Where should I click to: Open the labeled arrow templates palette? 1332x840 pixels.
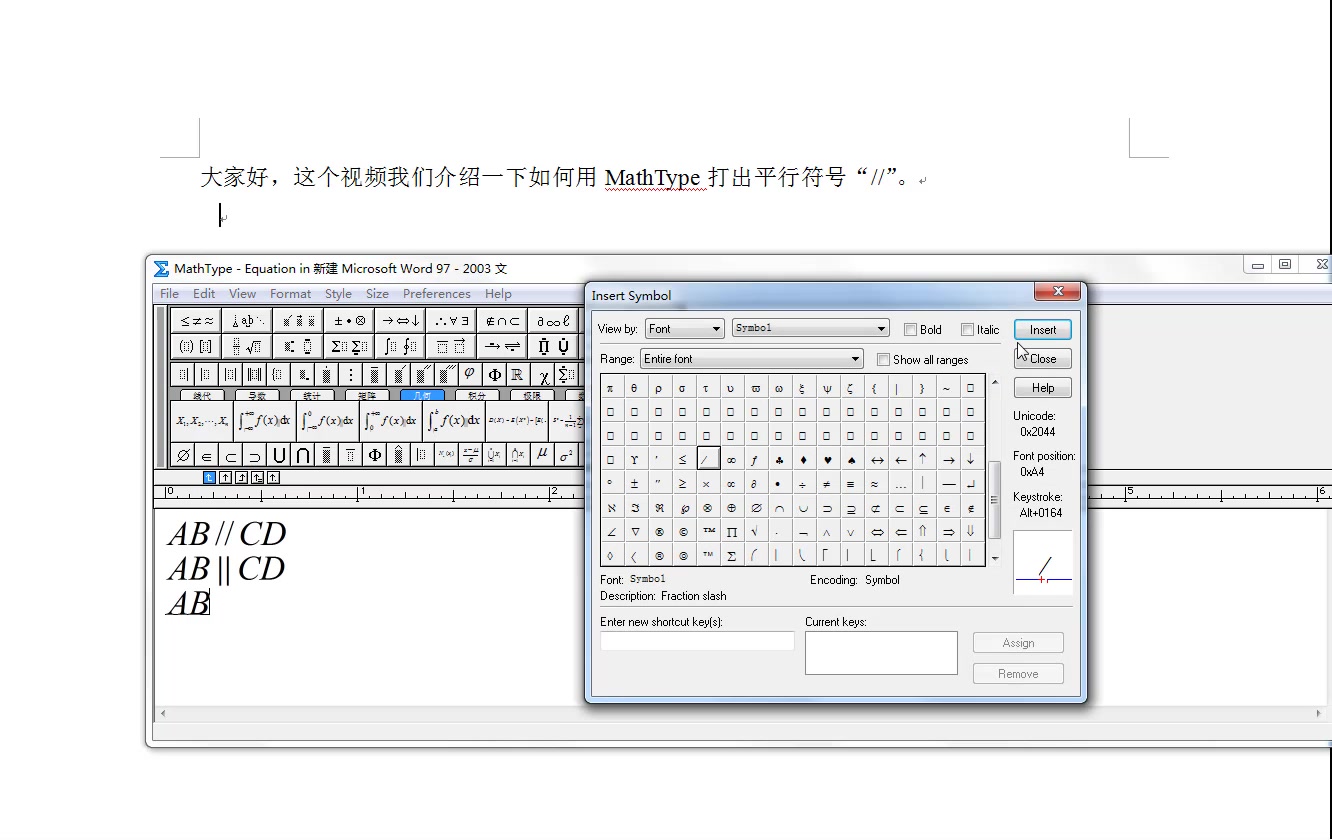click(502, 346)
